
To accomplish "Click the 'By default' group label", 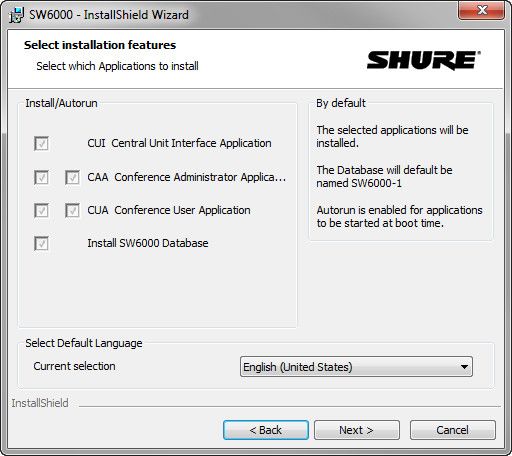I will tap(341, 103).
